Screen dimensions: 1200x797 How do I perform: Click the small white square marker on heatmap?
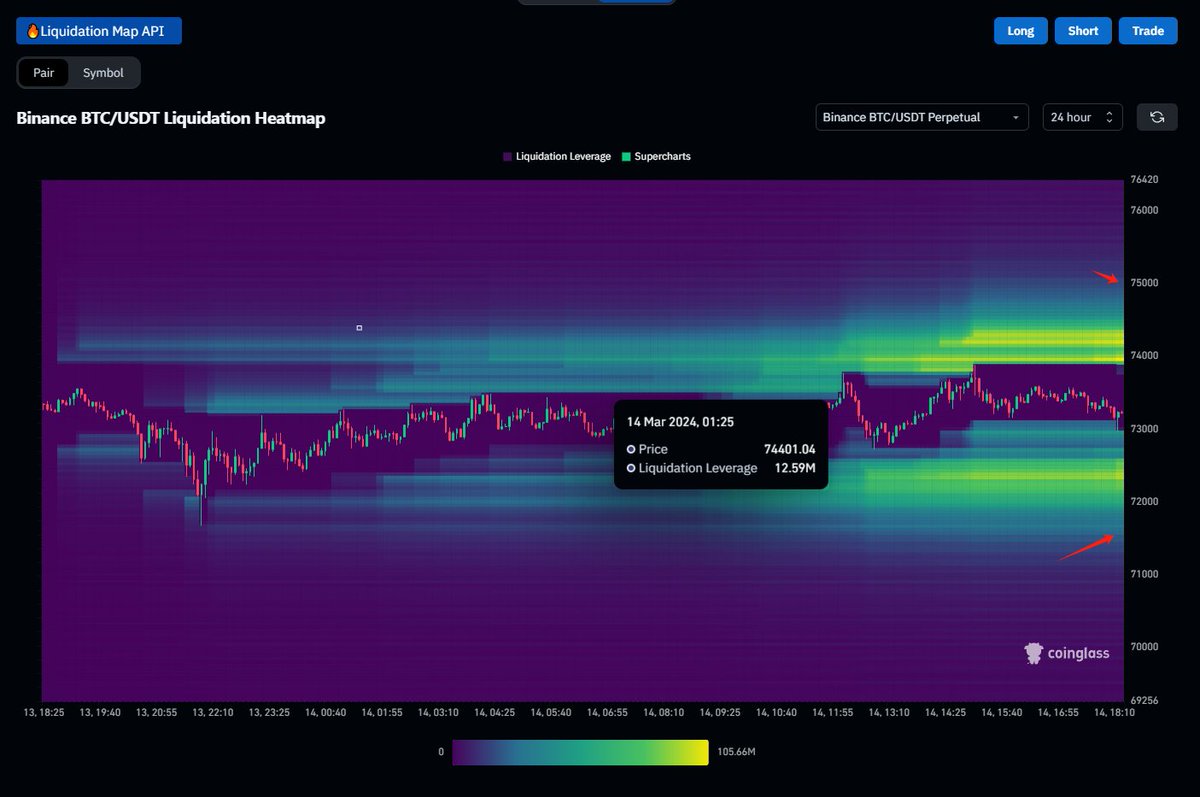[359, 327]
